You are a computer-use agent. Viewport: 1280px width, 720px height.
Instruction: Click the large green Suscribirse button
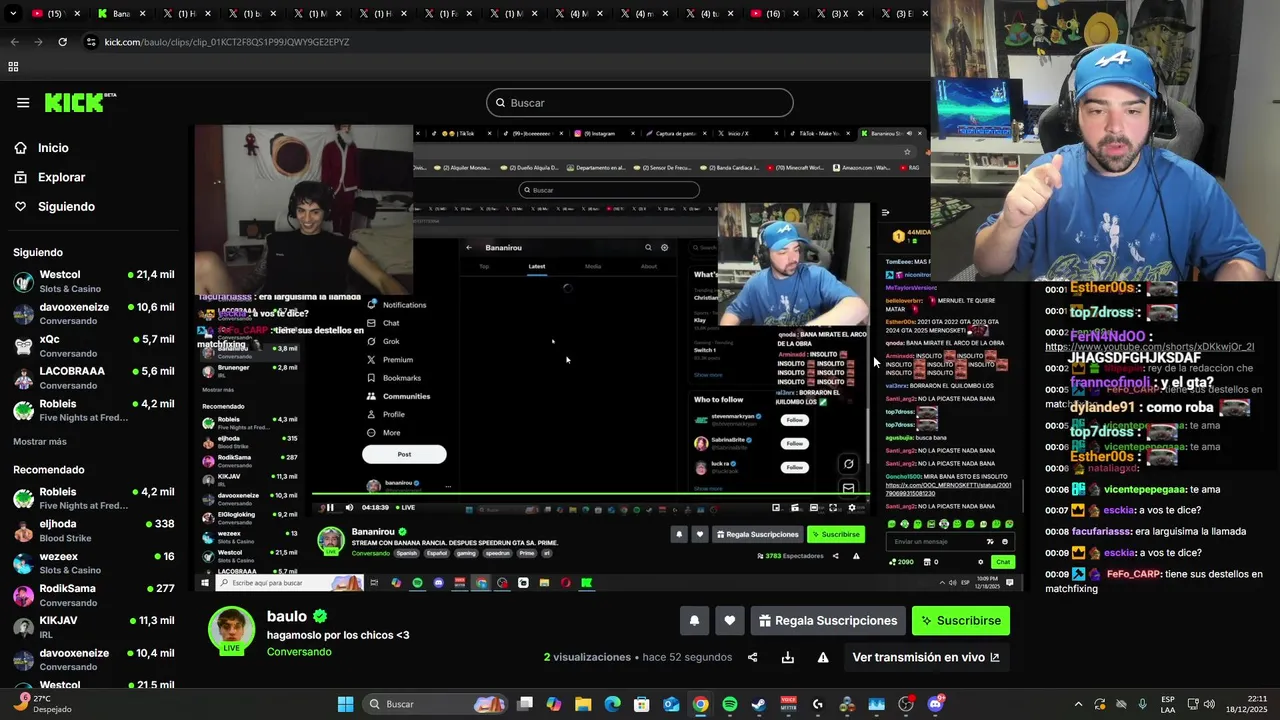coord(961,620)
